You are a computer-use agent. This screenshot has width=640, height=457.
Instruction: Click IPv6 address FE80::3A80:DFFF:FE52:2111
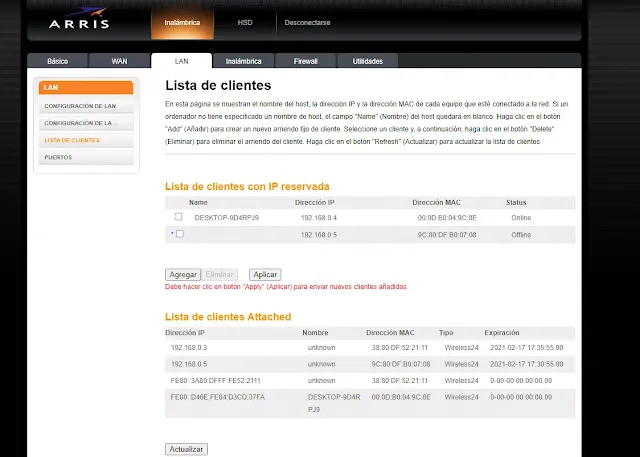[x=216, y=381]
